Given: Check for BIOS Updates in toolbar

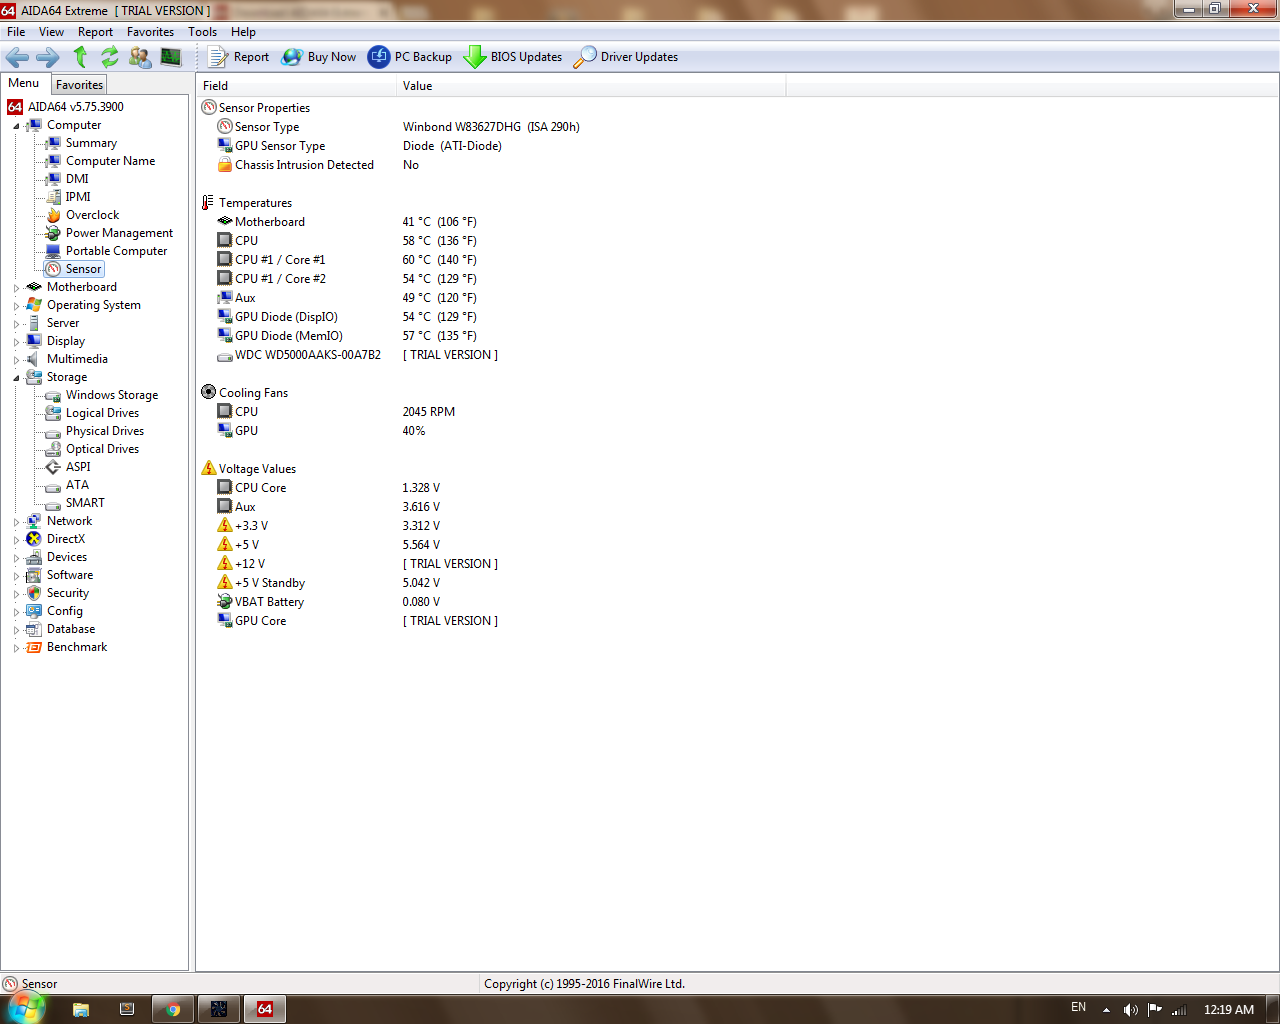Looking at the screenshot, I should pyautogui.click(x=513, y=57).
